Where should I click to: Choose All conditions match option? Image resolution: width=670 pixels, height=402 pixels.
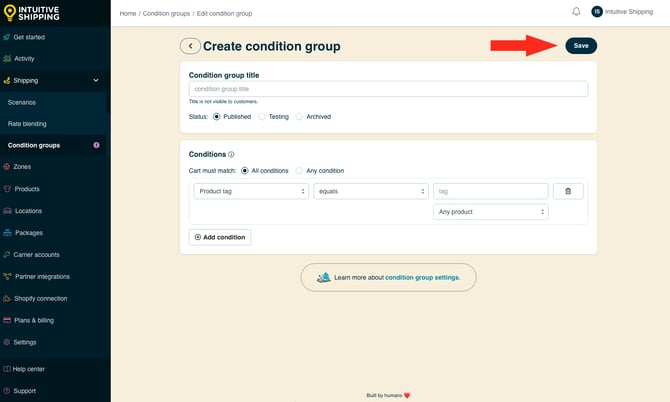point(244,170)
